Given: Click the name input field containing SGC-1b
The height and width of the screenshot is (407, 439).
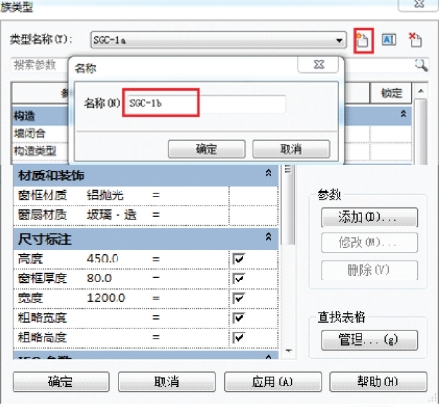Looking at the screenshot, I should click(206, 103).
